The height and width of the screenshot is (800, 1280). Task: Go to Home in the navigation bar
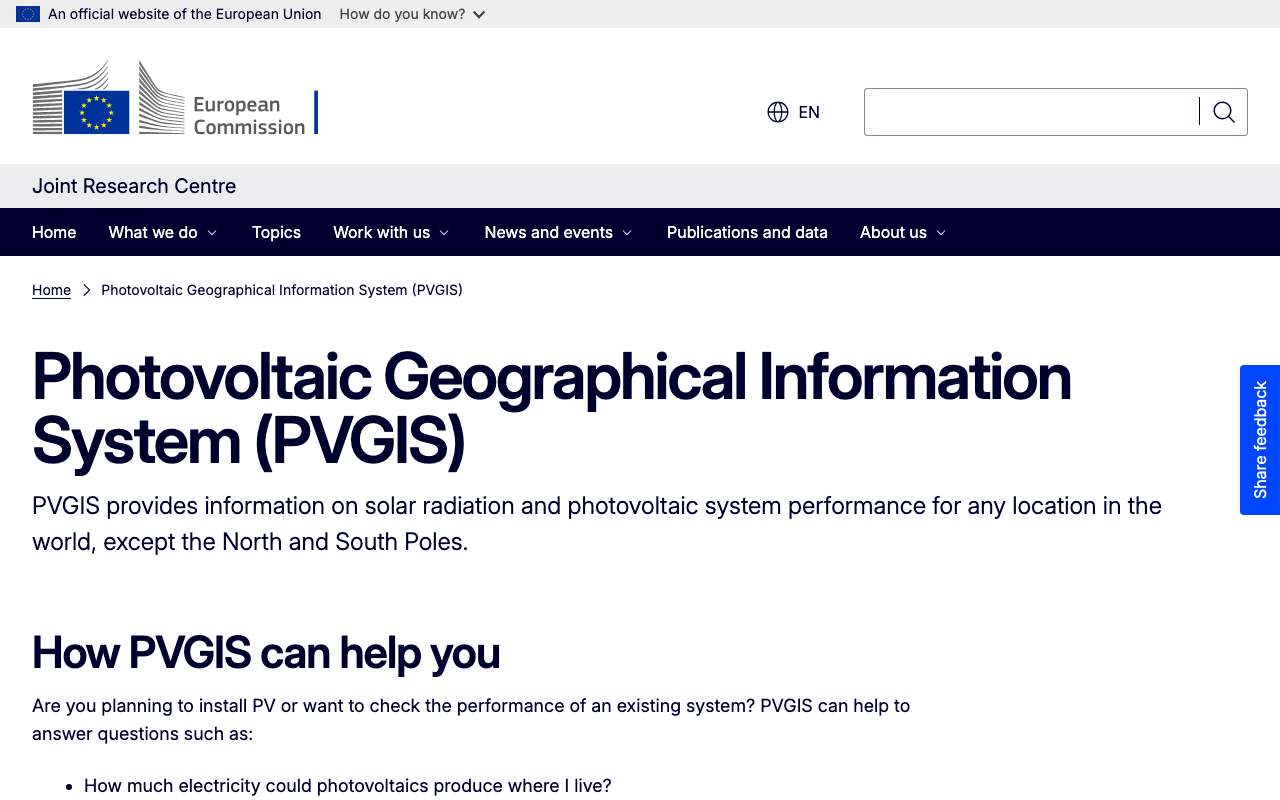[54, 232]
